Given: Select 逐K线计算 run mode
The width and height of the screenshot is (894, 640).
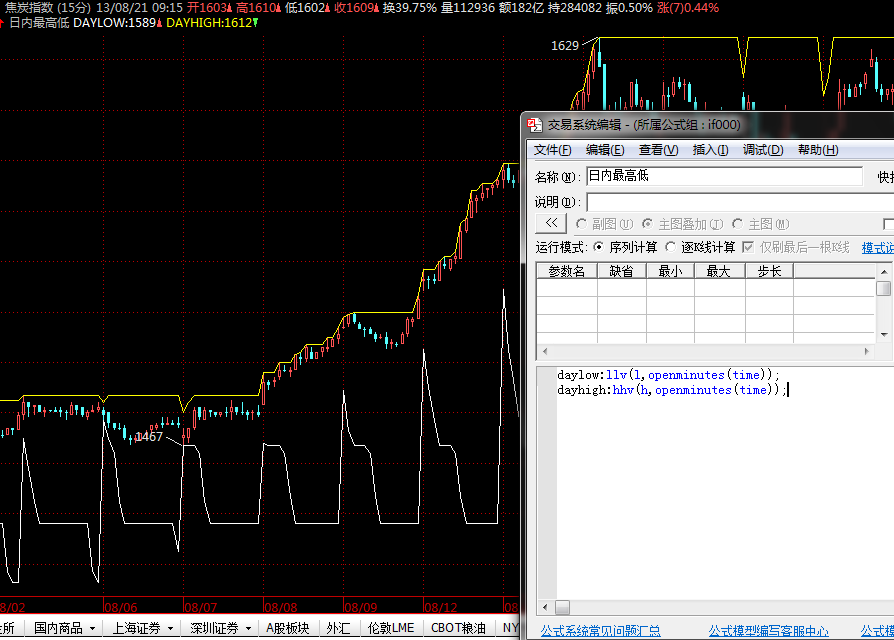Looking at the screenshot, I should click(x=671, y=247).
